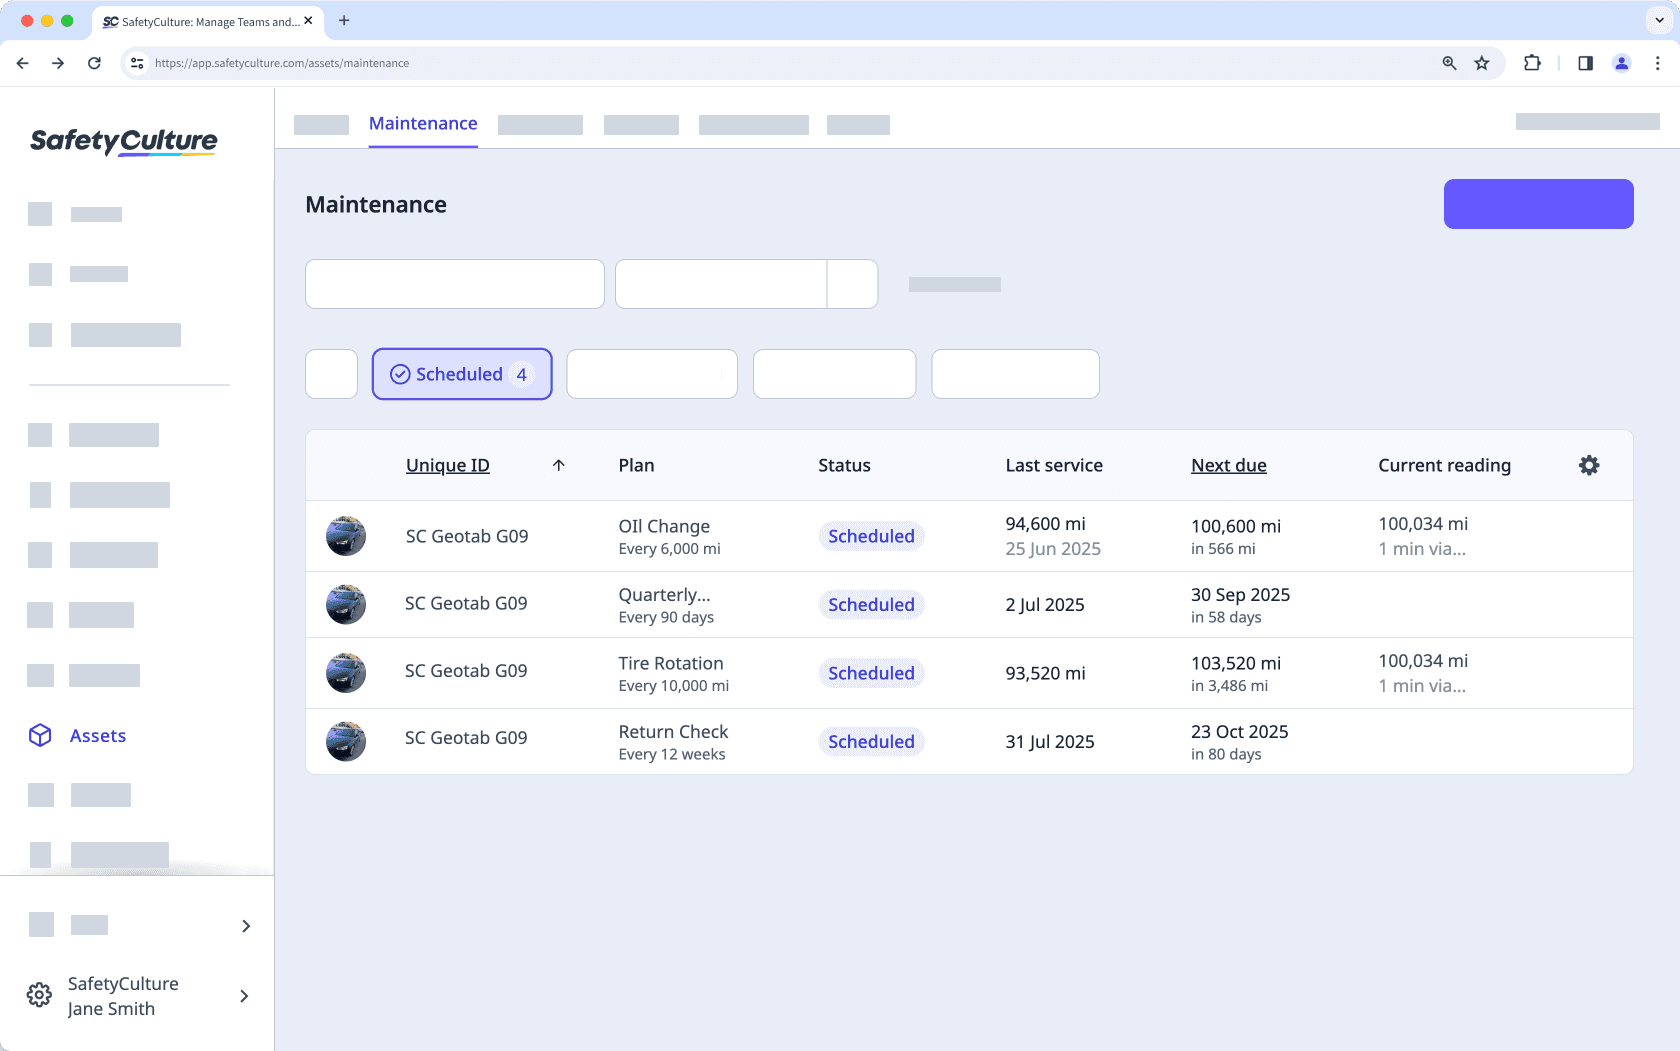Open the browser extensions puzzle icon
The image size is (1680, 1051).
pyautogui.click(x=1531, y=63)
